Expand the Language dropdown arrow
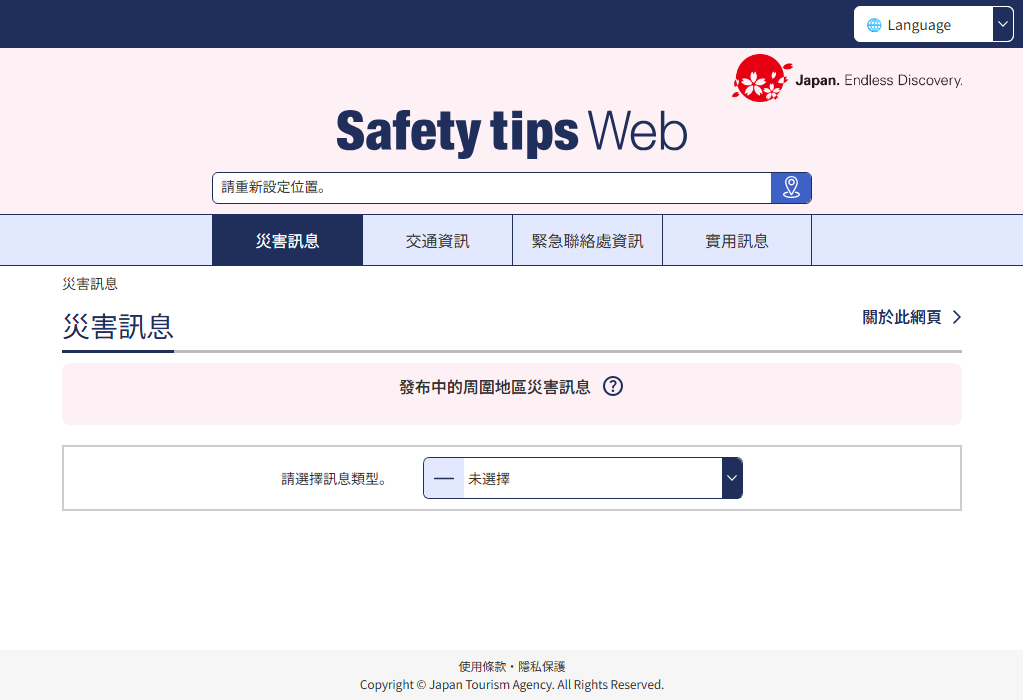 point(1003,25)
